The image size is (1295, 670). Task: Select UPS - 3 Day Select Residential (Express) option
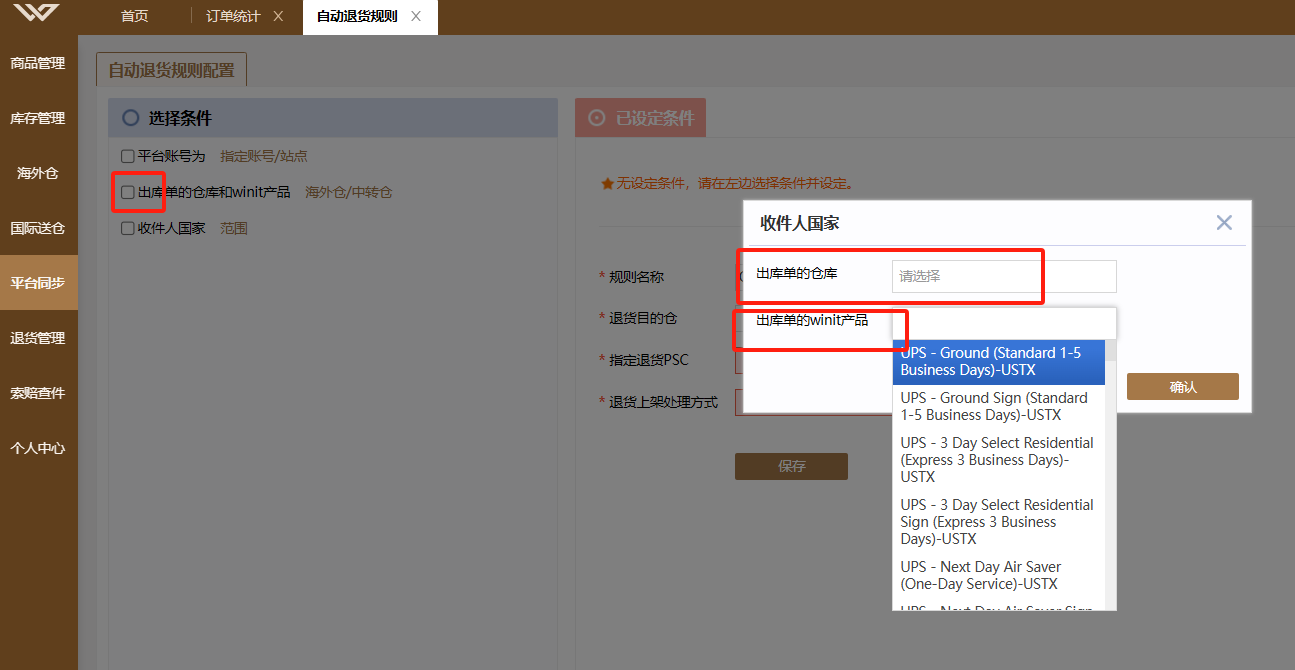(999, 460)
